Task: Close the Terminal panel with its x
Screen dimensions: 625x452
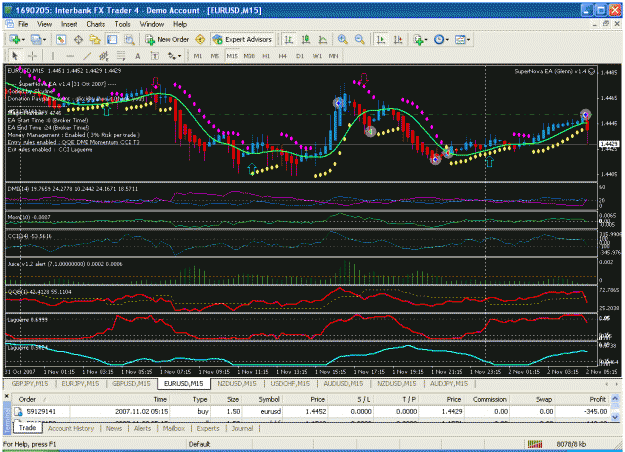Action: point(6,396)
